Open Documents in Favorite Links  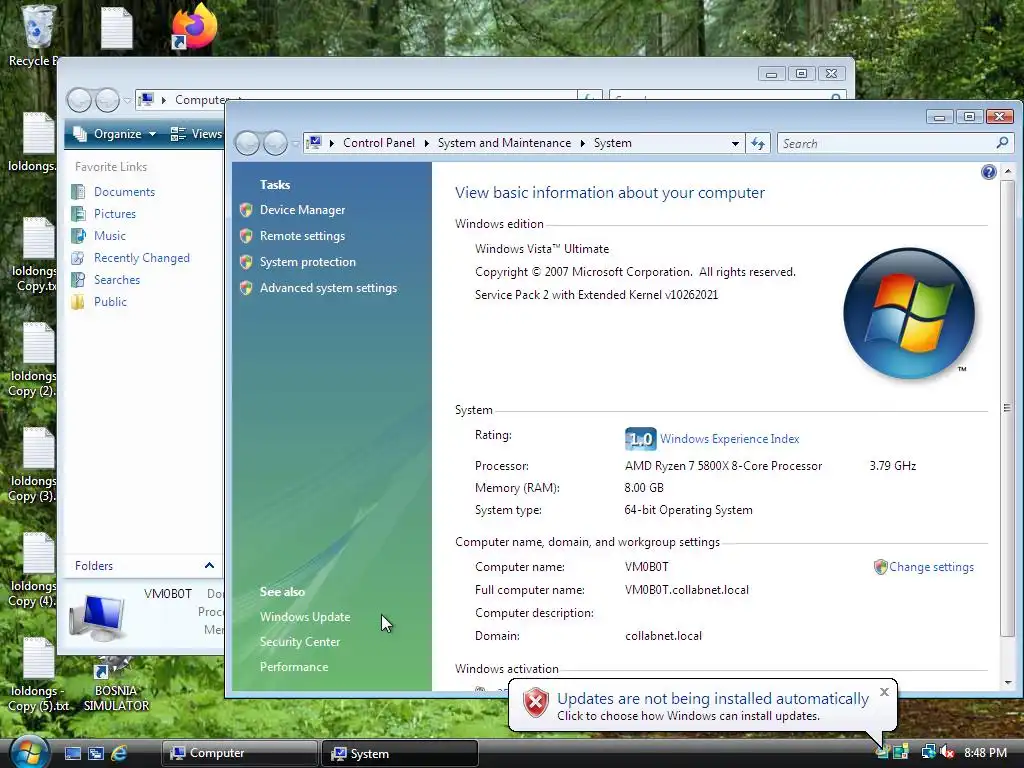pos(124,192)
